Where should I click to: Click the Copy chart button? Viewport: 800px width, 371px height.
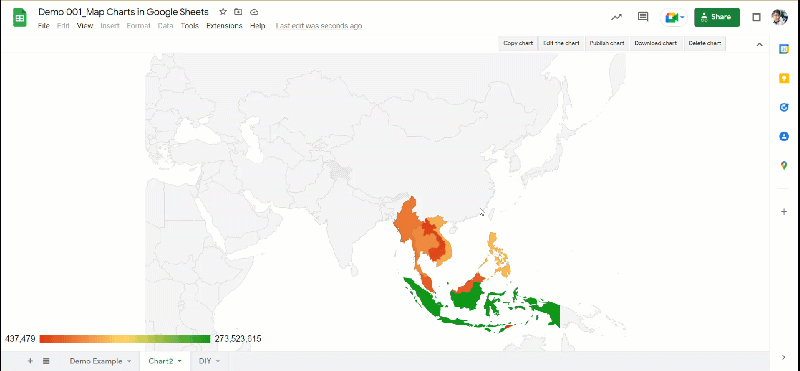(x=518, y=43)
